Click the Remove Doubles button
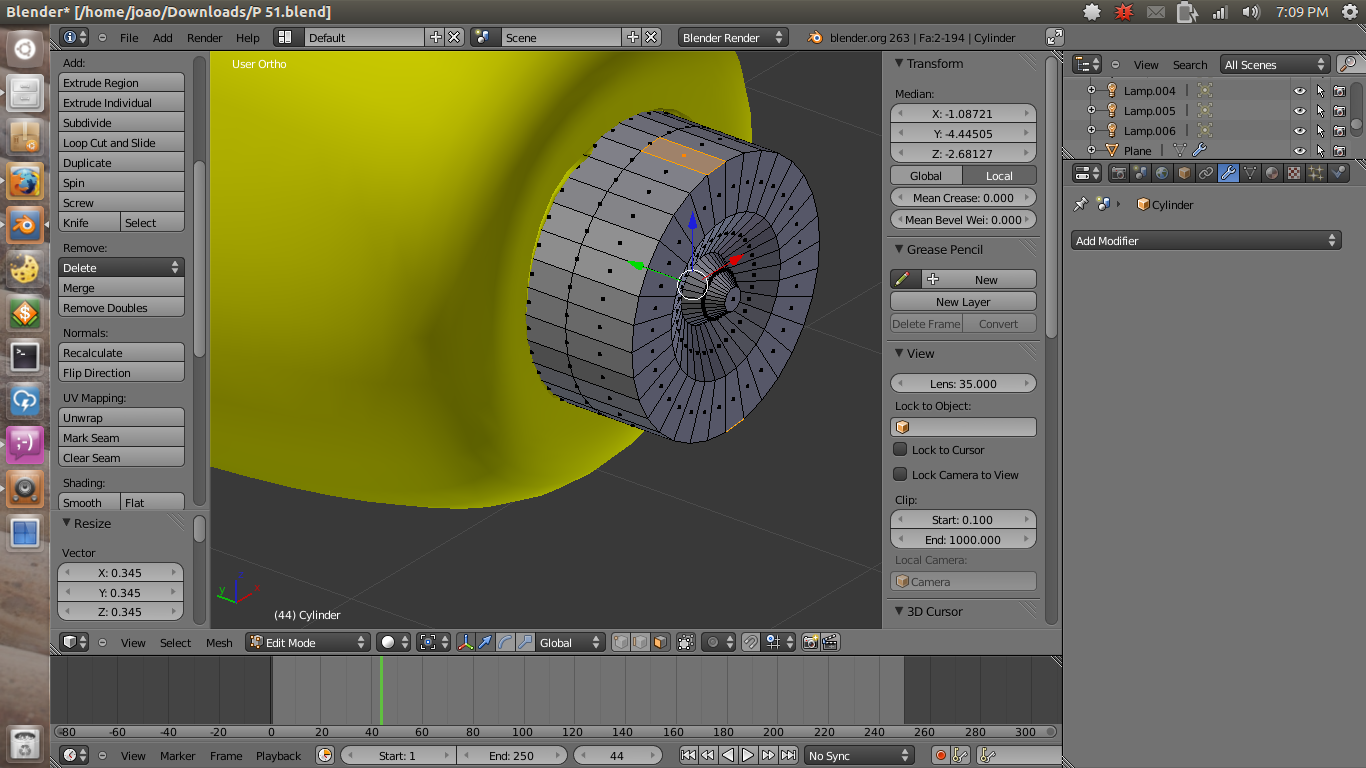The height and width of the screenshot is (768, 1366). click(121, 307)
